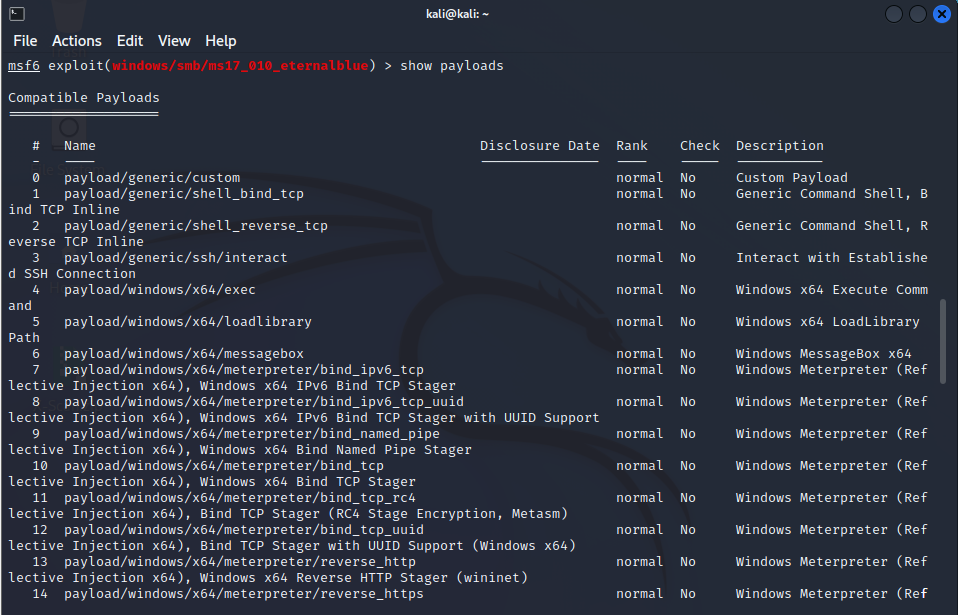958x615 pixels.
Task: Click the 'Windows MessageBox x64' description
Action: [x=824, y=354]
